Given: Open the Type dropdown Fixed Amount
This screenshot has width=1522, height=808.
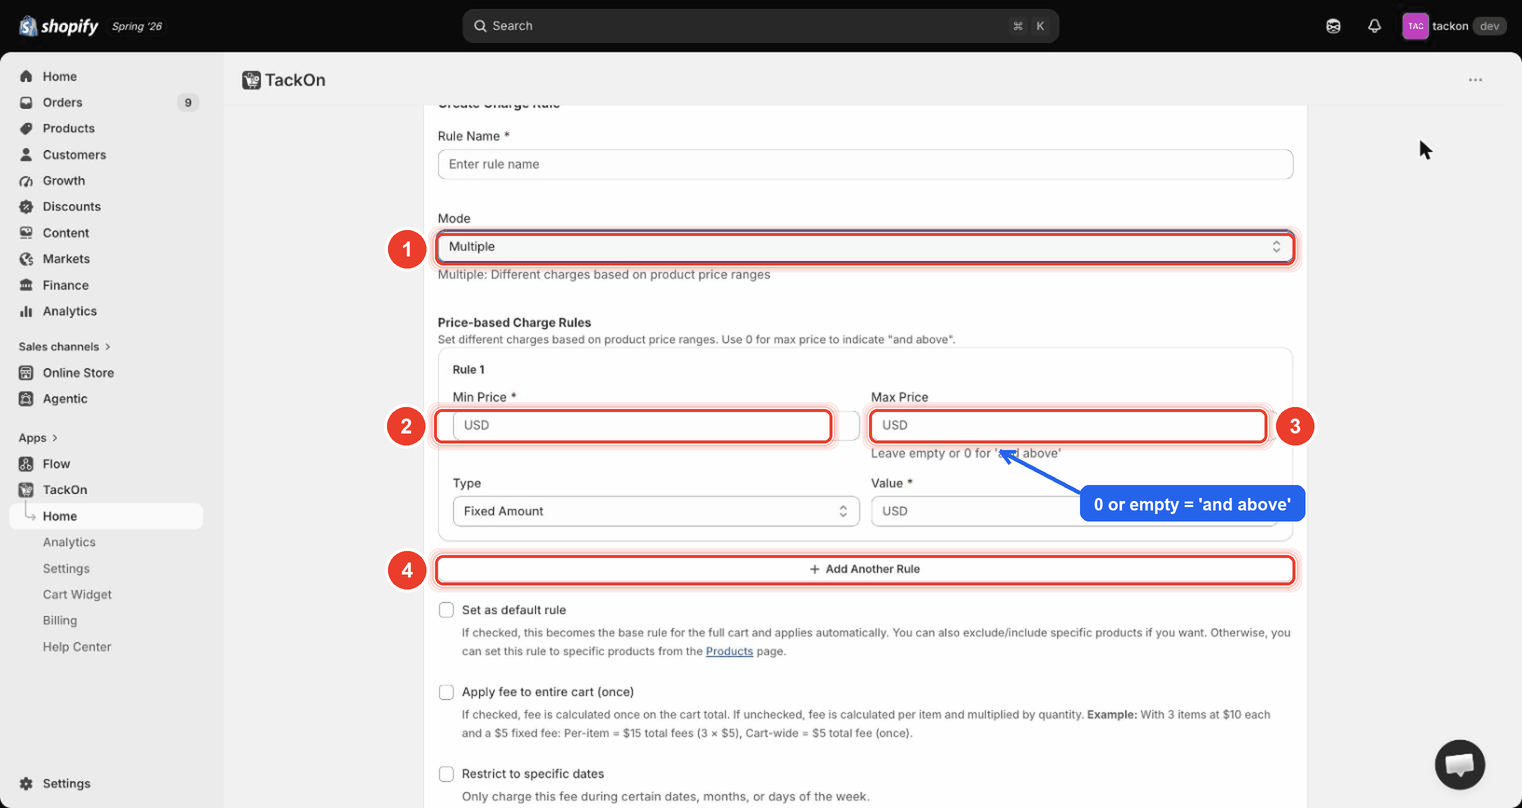Looking at the screenshot, I should click(656, 511).
